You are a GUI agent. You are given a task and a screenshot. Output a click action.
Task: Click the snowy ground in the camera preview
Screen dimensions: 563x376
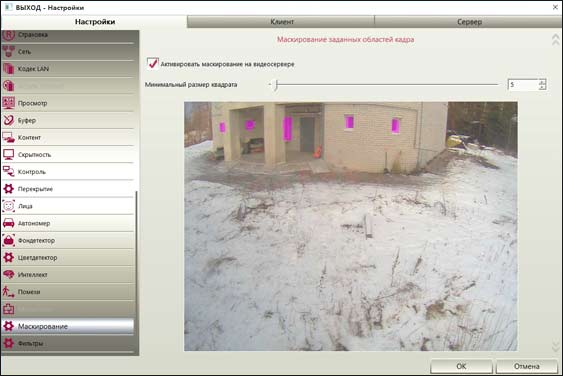click(x=350, y=266)
